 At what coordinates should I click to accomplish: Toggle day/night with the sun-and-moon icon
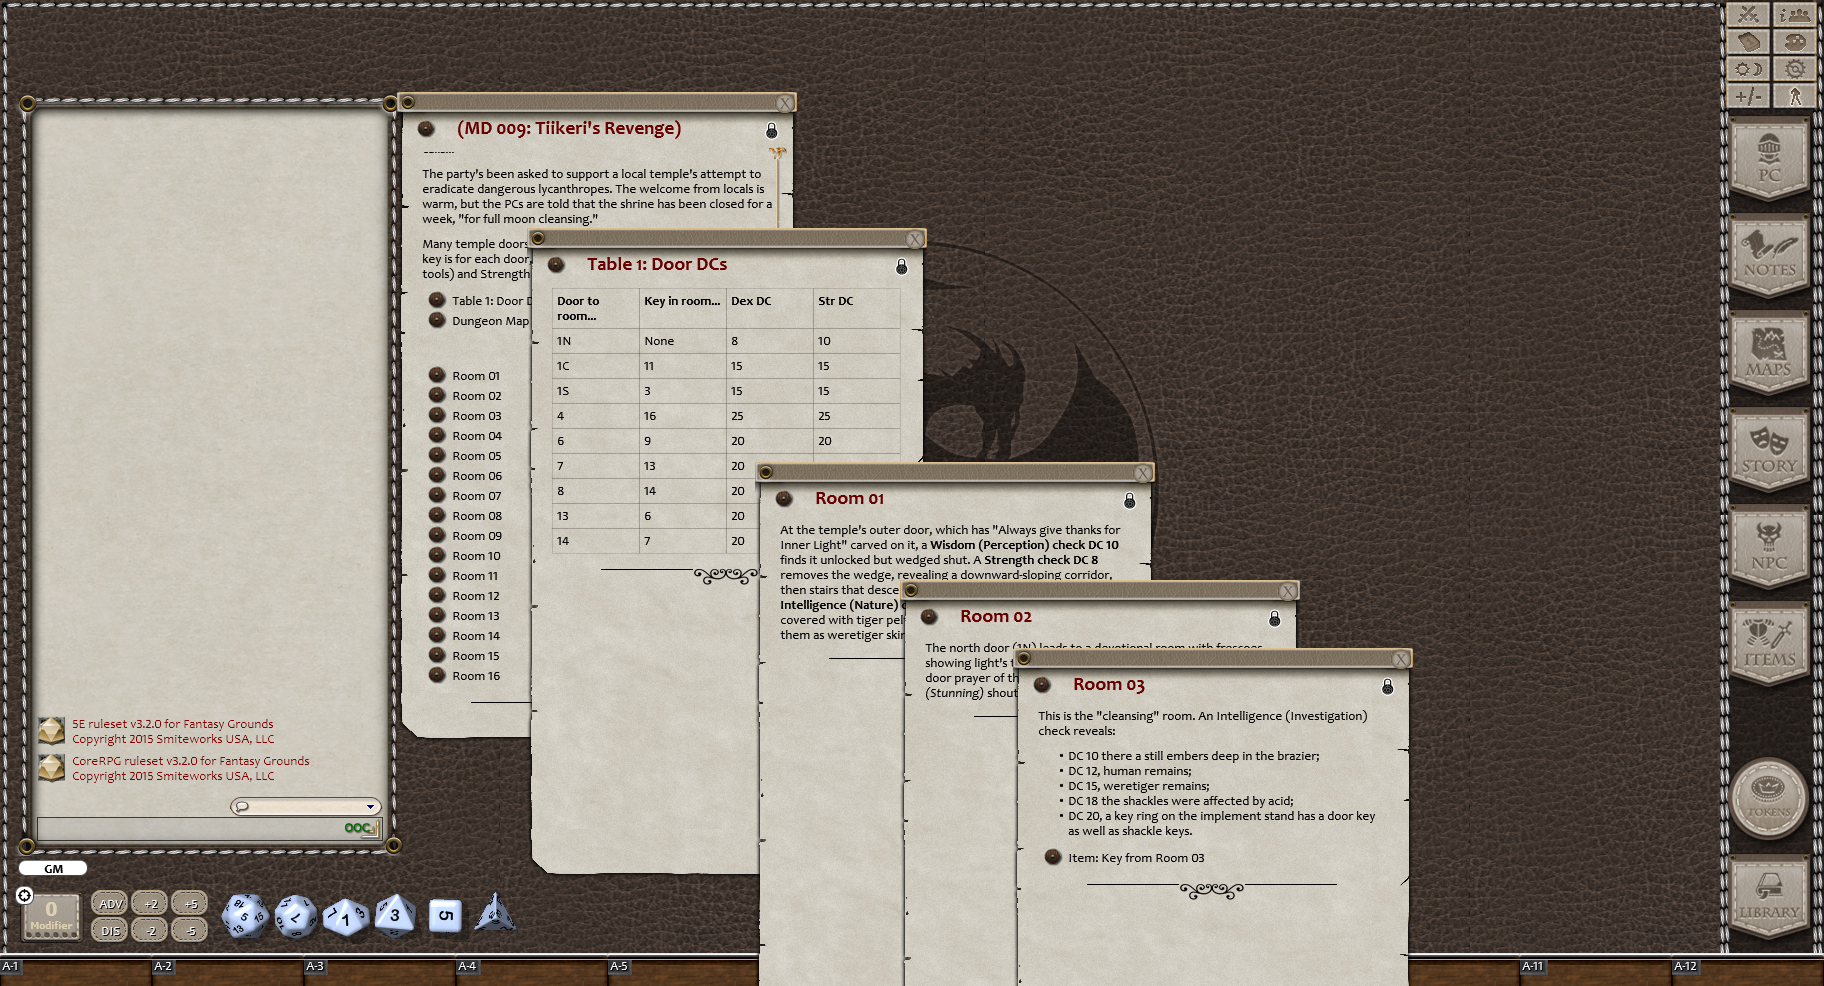(x=1748, y=68)
